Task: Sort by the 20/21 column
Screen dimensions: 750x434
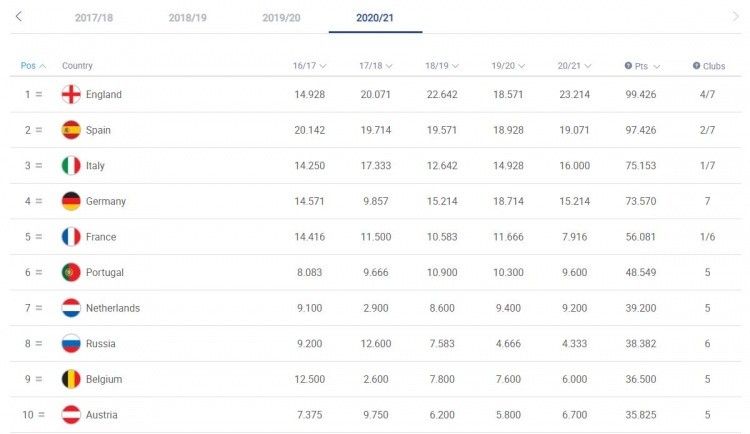Action: click(x=574, y=66)
